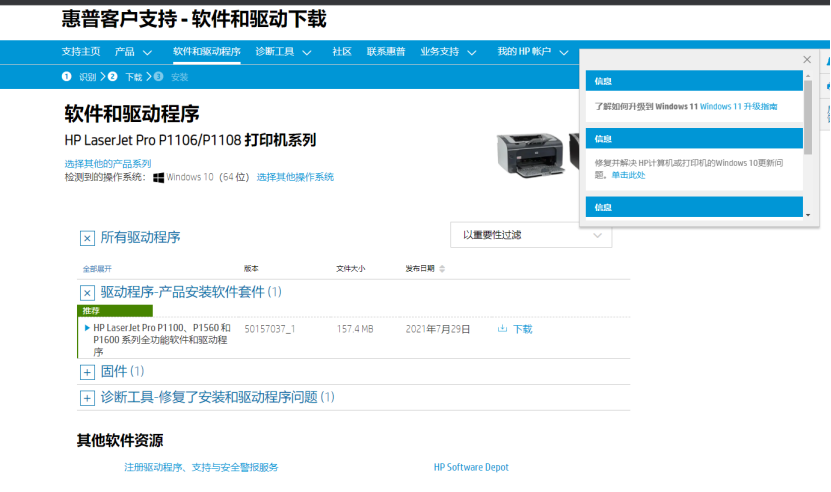Click 选择其他的产品系列 link
Screen dimensions: 831x492
pos(108,163)
